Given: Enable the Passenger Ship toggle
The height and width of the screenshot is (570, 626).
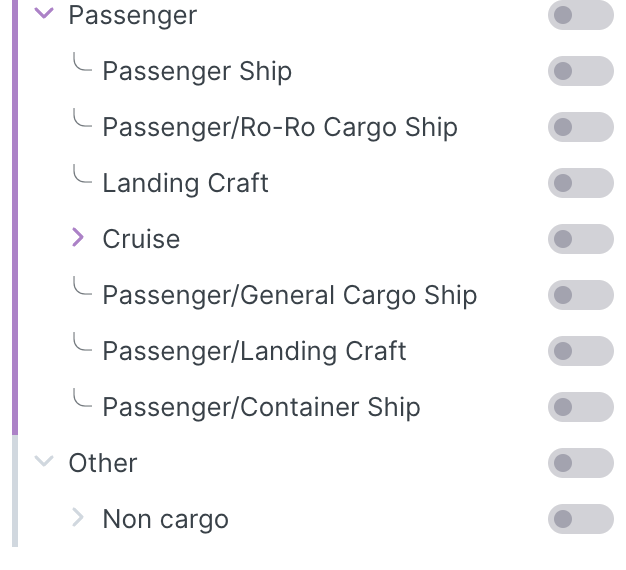Looking at the screenshot, I should 580,72.
